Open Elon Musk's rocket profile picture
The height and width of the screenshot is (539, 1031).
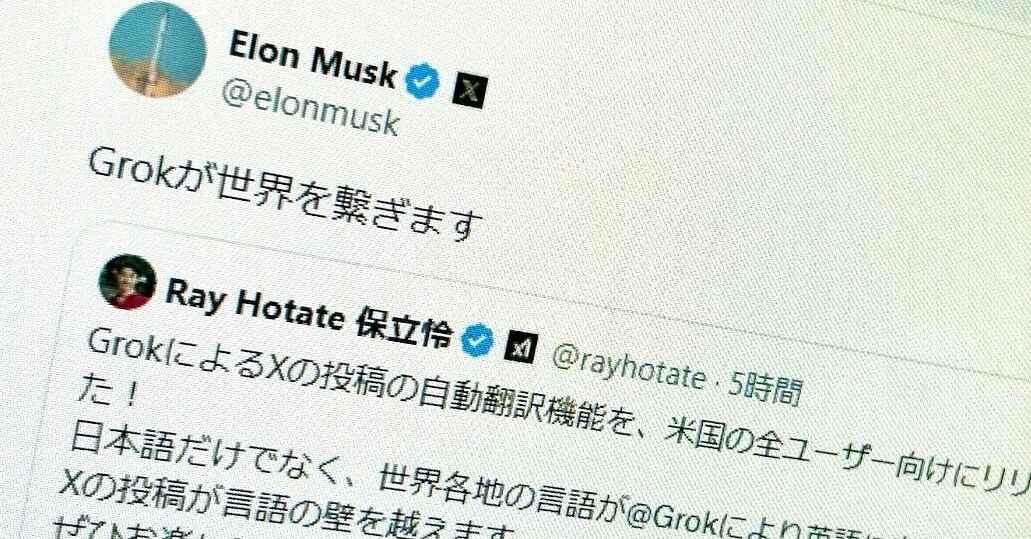(156, 50)
